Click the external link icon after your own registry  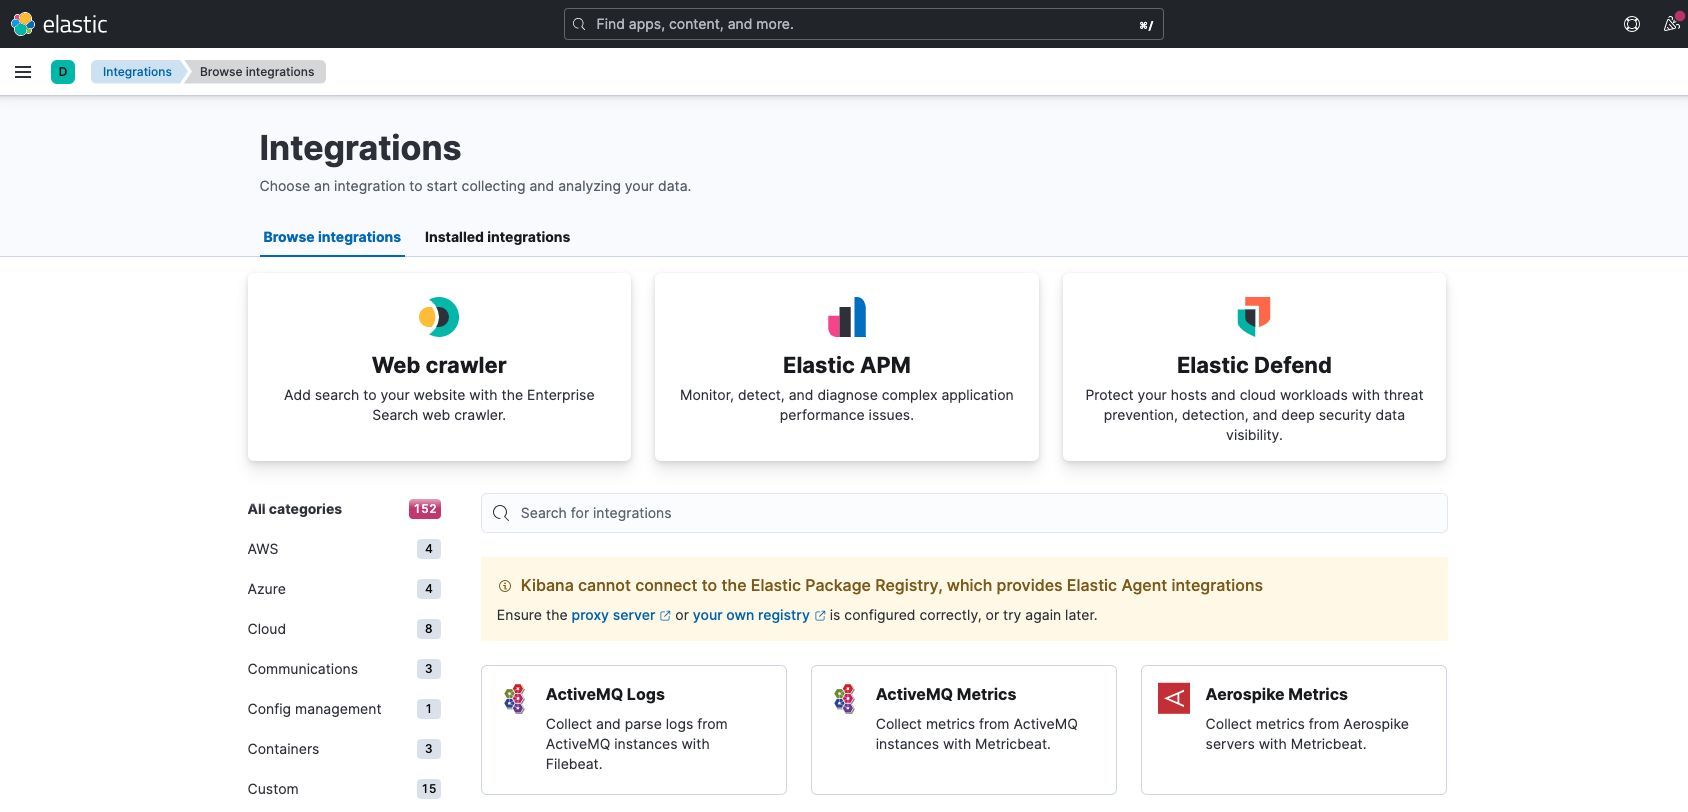pyautogui.click(x=820, y=616)
